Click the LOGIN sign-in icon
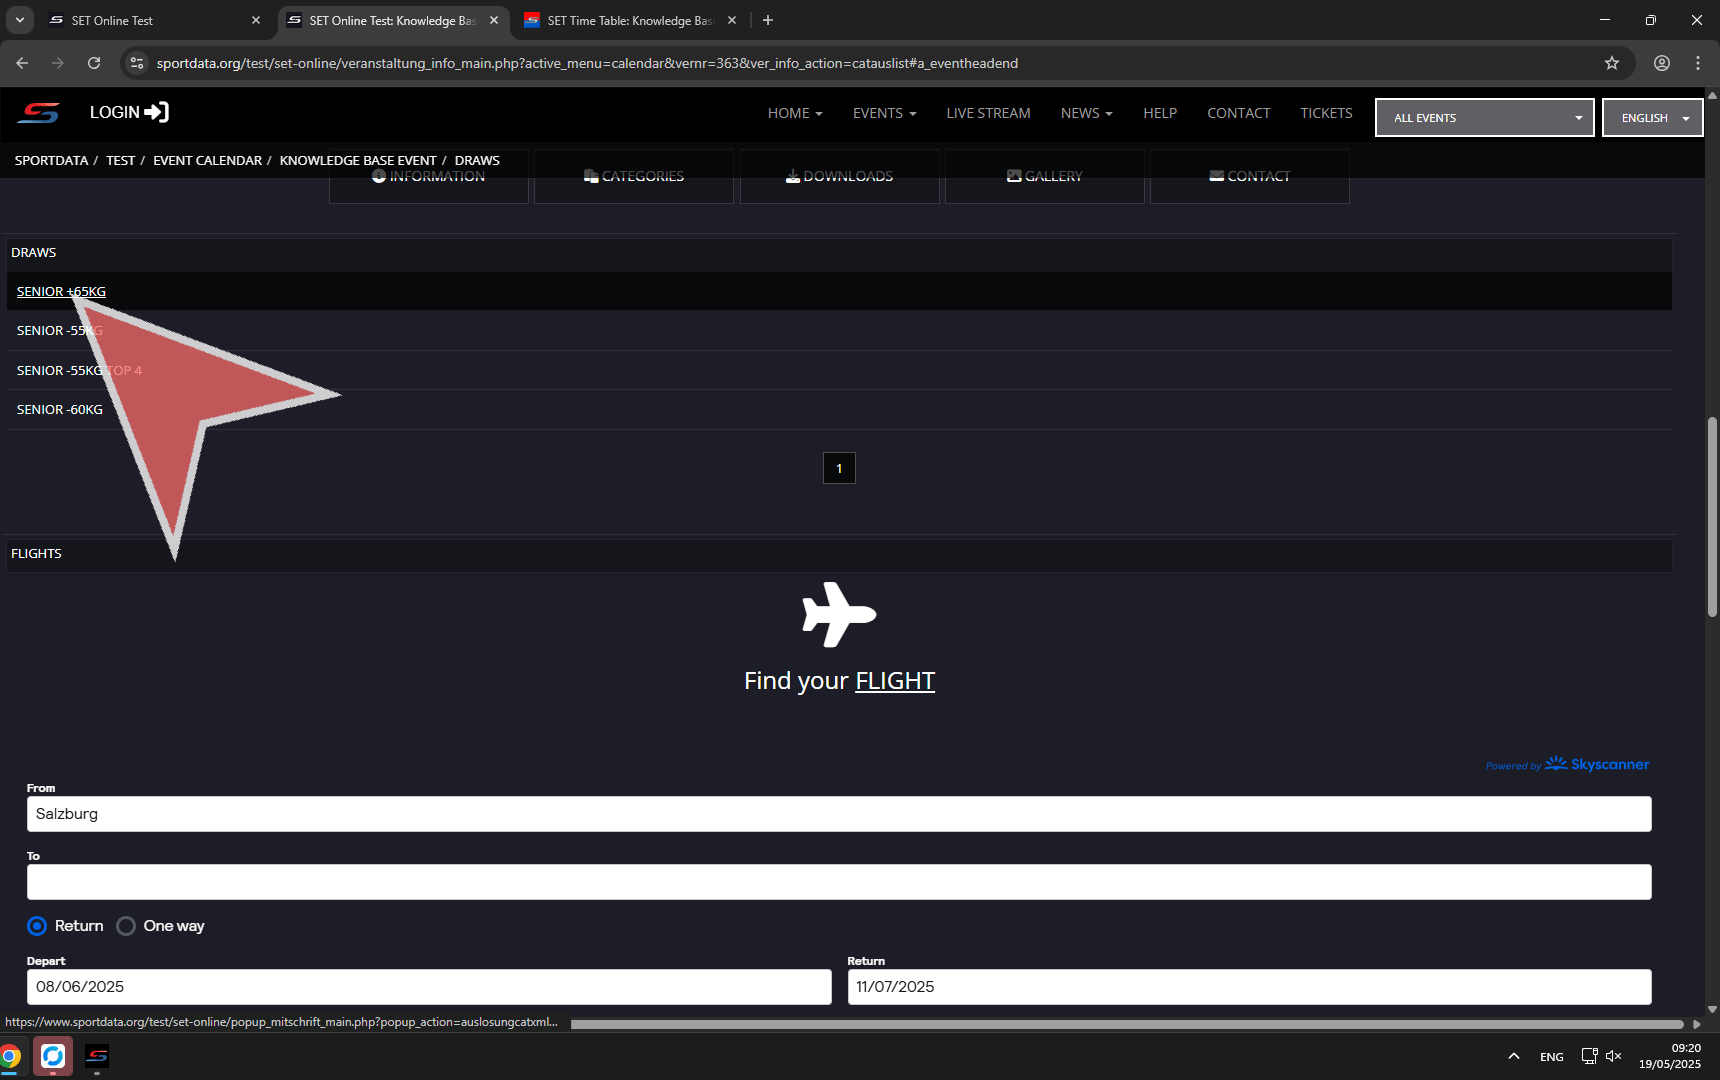 [157, 112]
